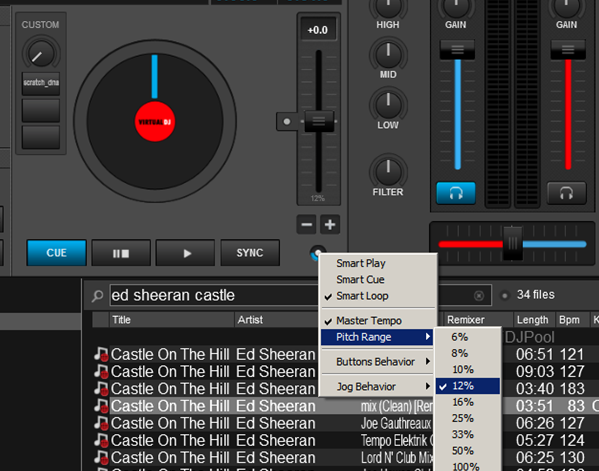Click the pause/stop button
This screenshot has width=599, height=471.
[x=121, y=252]
